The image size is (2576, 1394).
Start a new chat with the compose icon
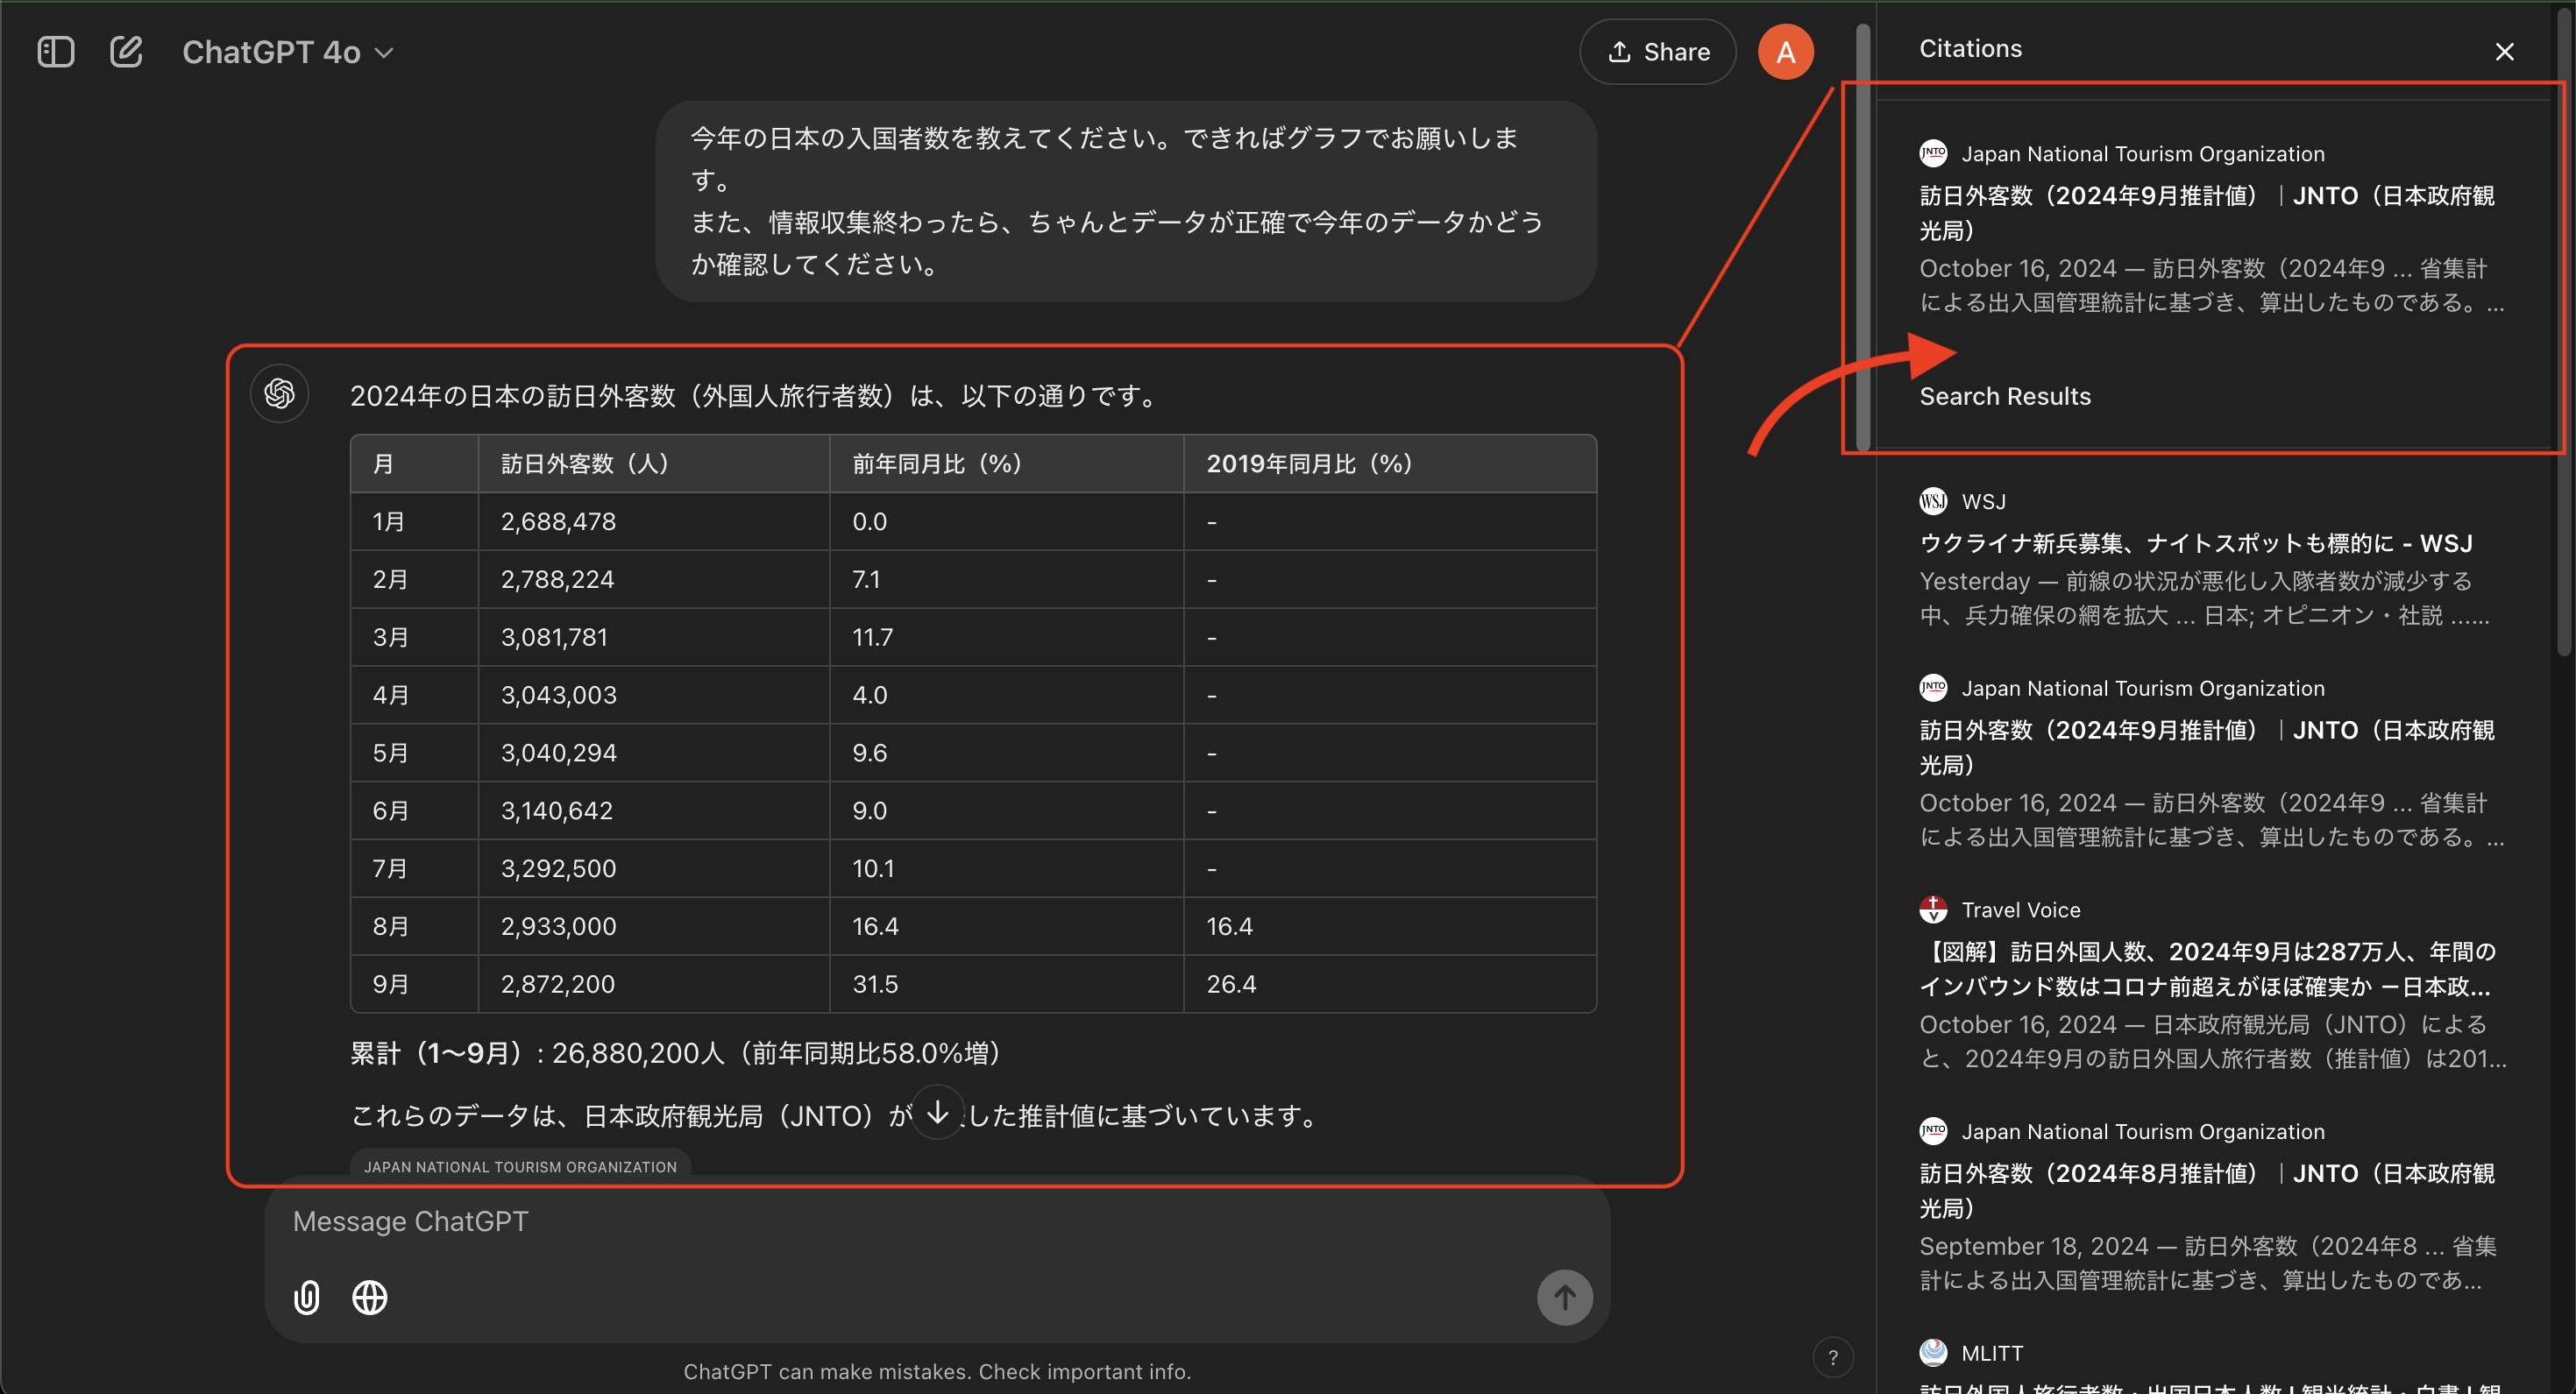coord(127,51)
